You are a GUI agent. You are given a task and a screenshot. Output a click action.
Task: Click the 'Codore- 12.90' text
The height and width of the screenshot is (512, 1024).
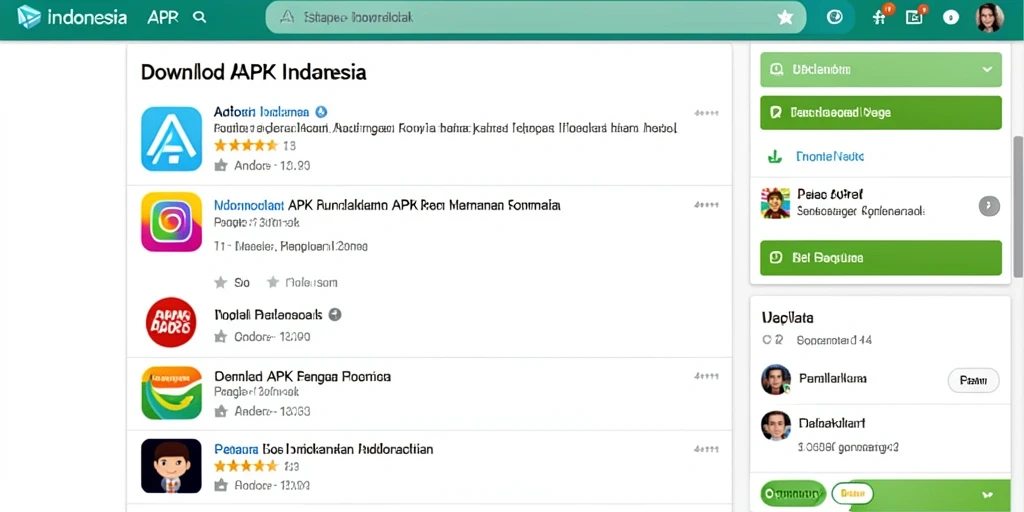tap(272, 337)
